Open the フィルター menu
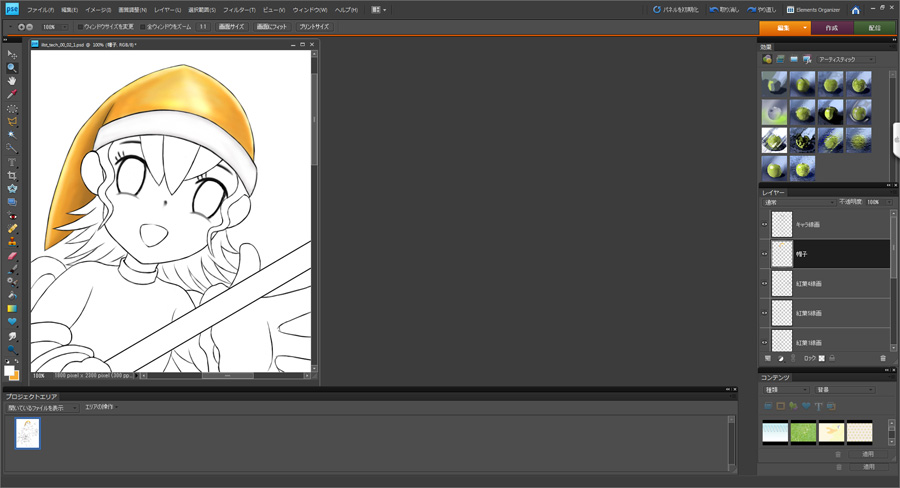This screenshot has width=900, height=488. [x=239, y=10]
